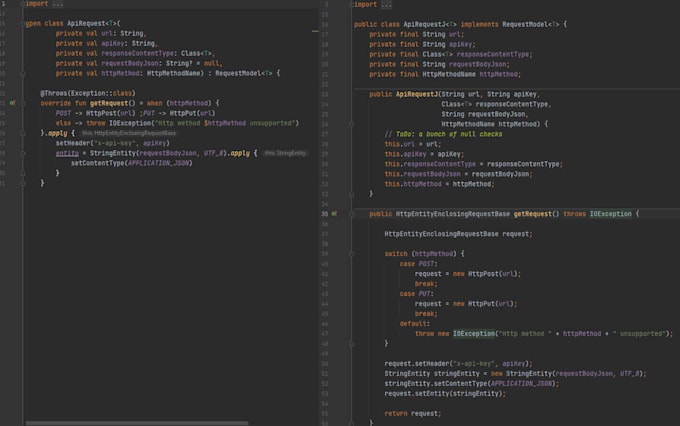Click 'return request;' statement in Java pane

pyautogui.click(x=412, y=413)
